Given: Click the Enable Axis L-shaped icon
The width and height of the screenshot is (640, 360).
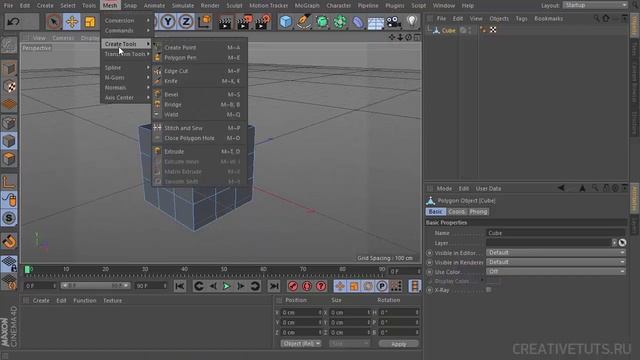Looking at the screenshot, I should 9,181.
